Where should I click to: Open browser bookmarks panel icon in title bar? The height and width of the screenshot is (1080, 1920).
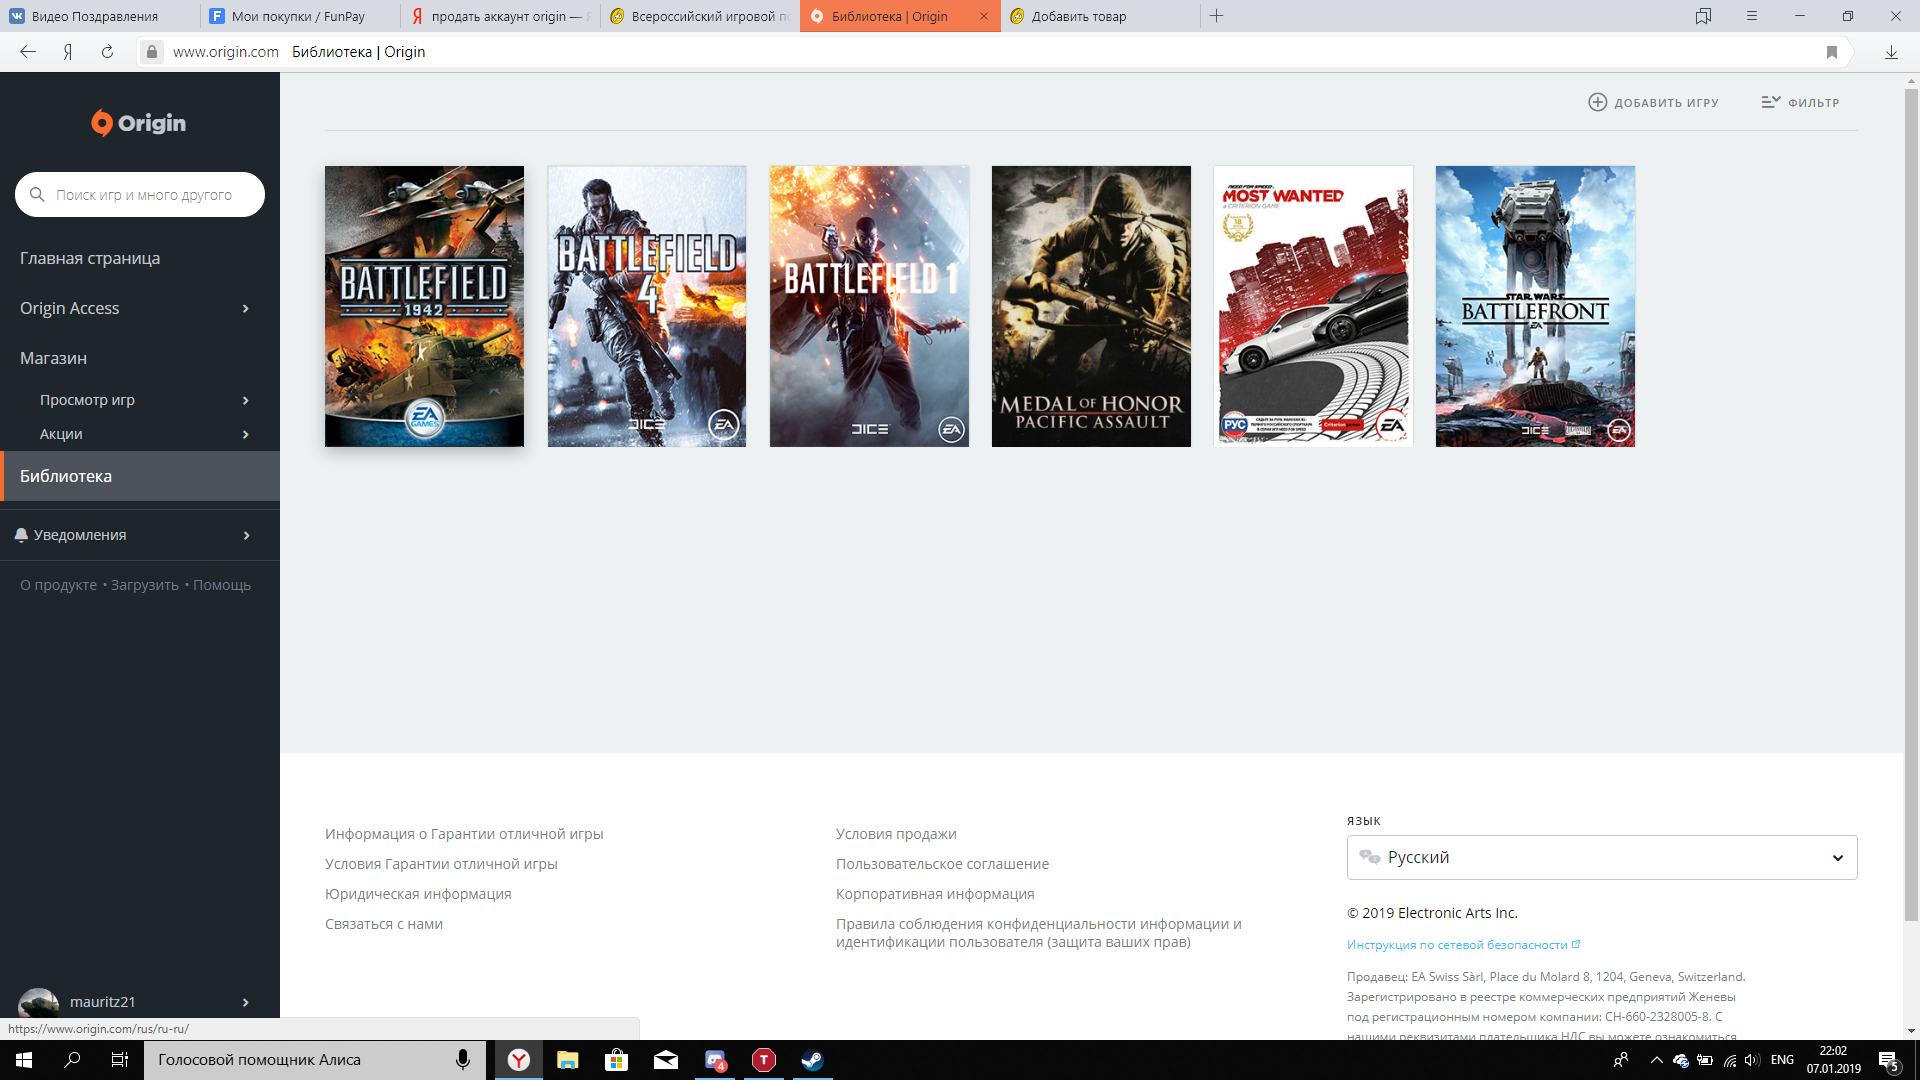click(x=1703, y=16)
